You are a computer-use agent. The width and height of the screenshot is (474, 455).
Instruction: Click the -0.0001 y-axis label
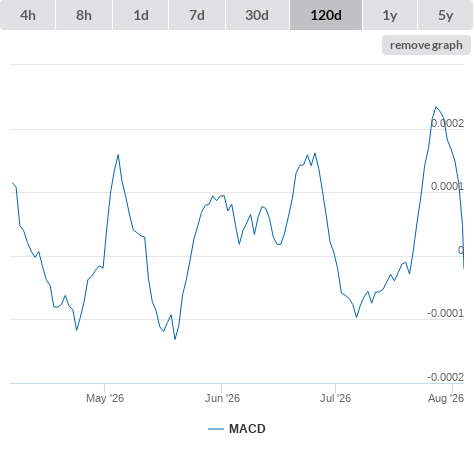click(445, 313)
